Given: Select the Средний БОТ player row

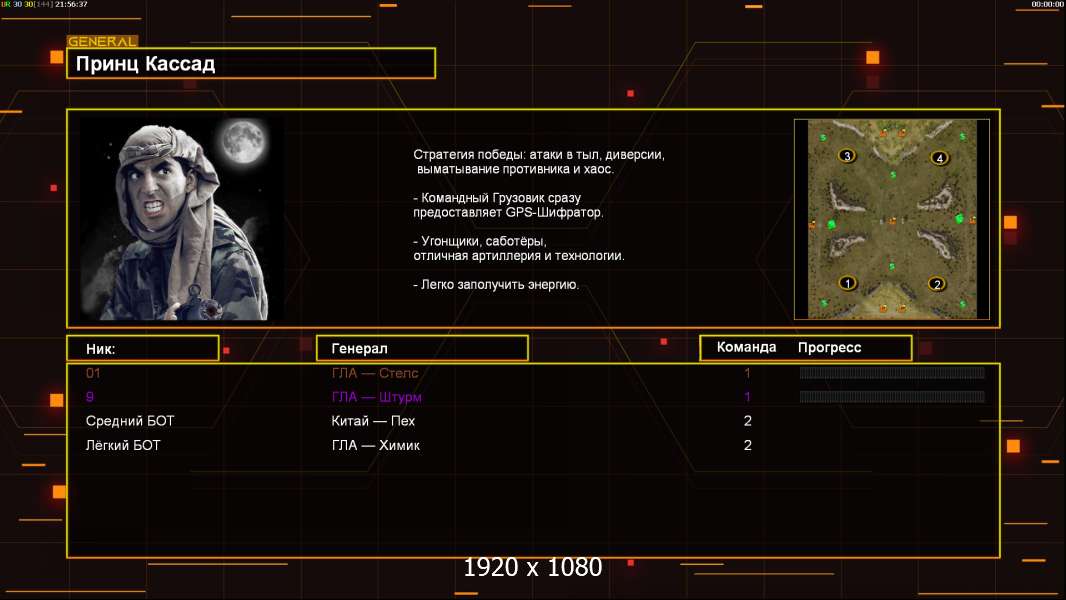Looking at the screenshot, I should point(533,421).
